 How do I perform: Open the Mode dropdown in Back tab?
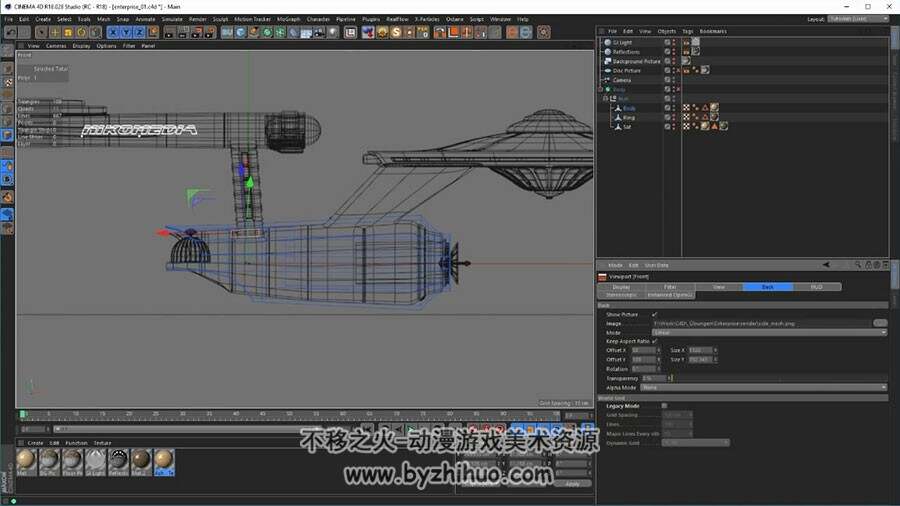click(769, 332)
